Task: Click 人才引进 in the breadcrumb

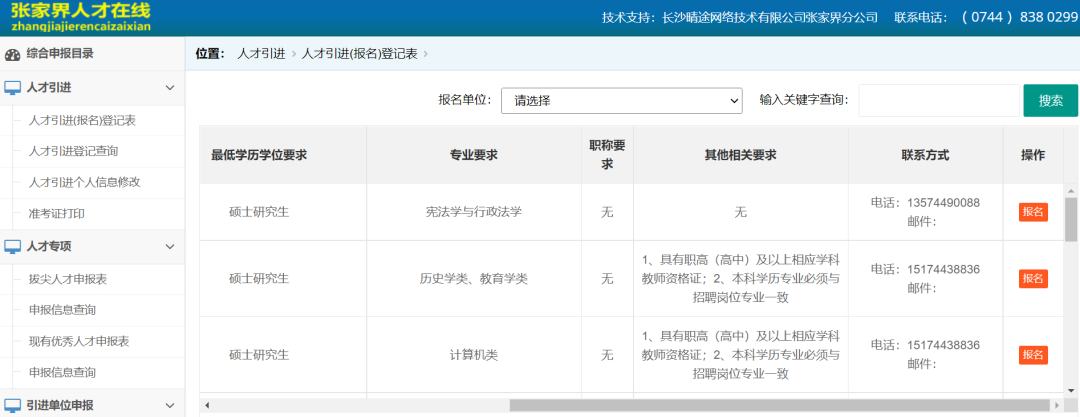Action: click(261, 54)
